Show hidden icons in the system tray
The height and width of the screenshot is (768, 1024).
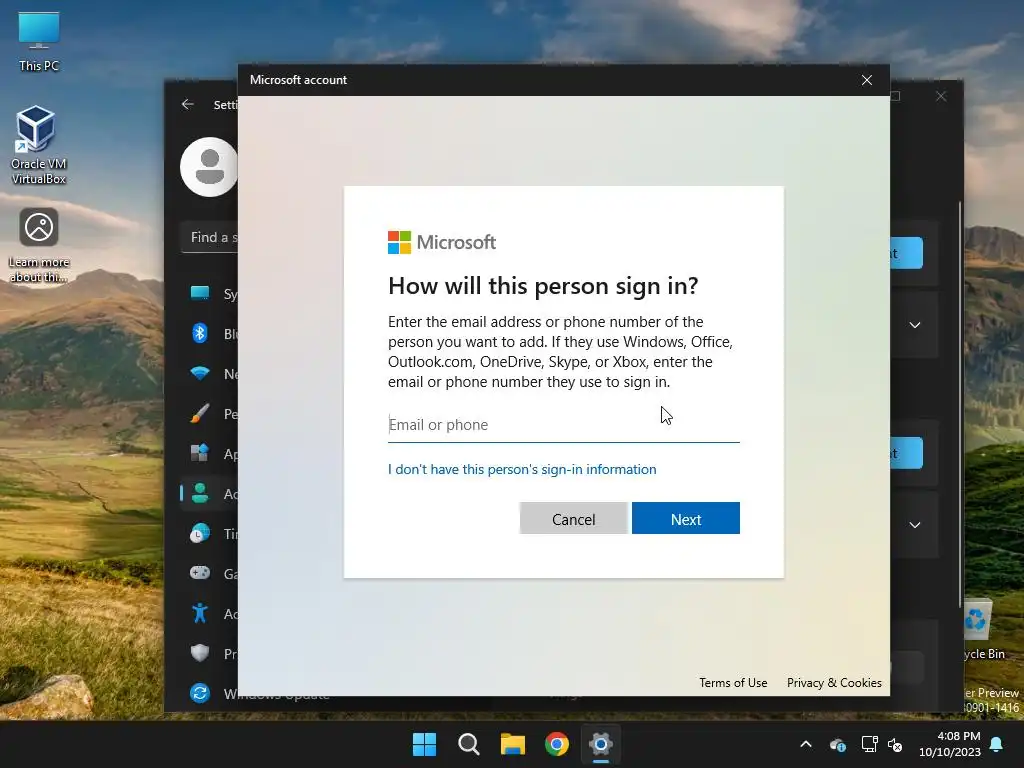click(x=806, y=744)
